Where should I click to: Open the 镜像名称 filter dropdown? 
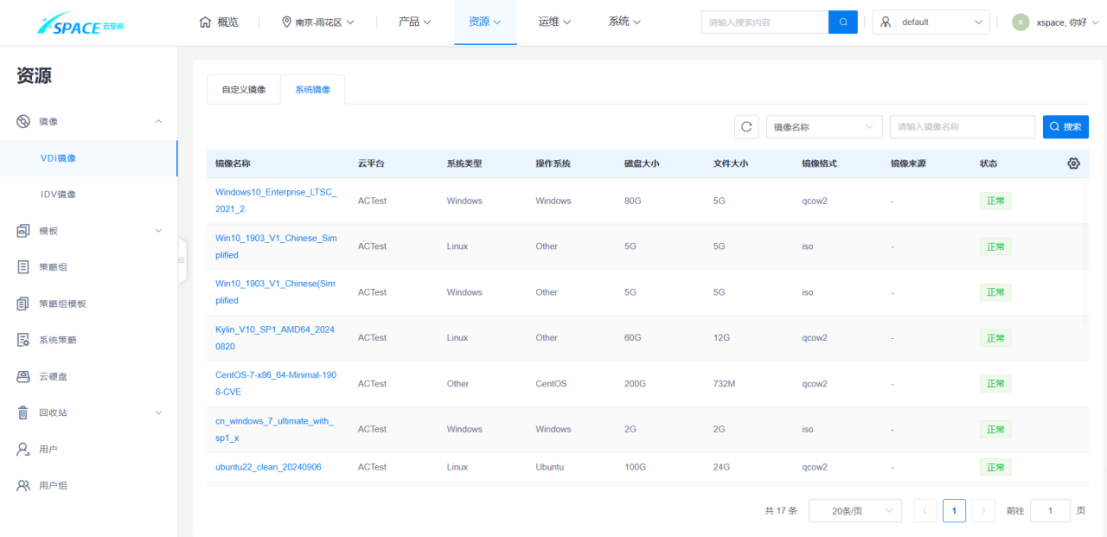pyautogui.click(x=824, y=127)
